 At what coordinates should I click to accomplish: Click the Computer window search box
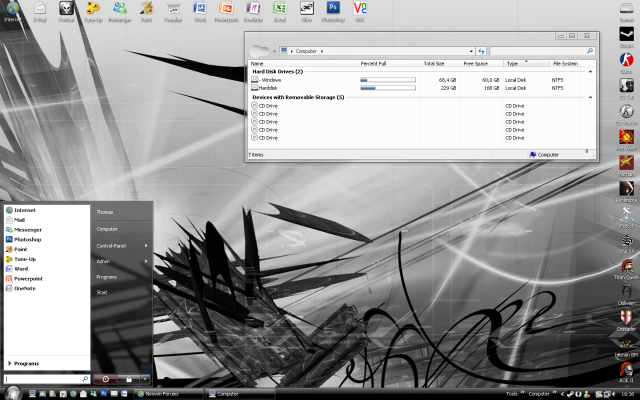pyautogui.click(x=542, y=51)
